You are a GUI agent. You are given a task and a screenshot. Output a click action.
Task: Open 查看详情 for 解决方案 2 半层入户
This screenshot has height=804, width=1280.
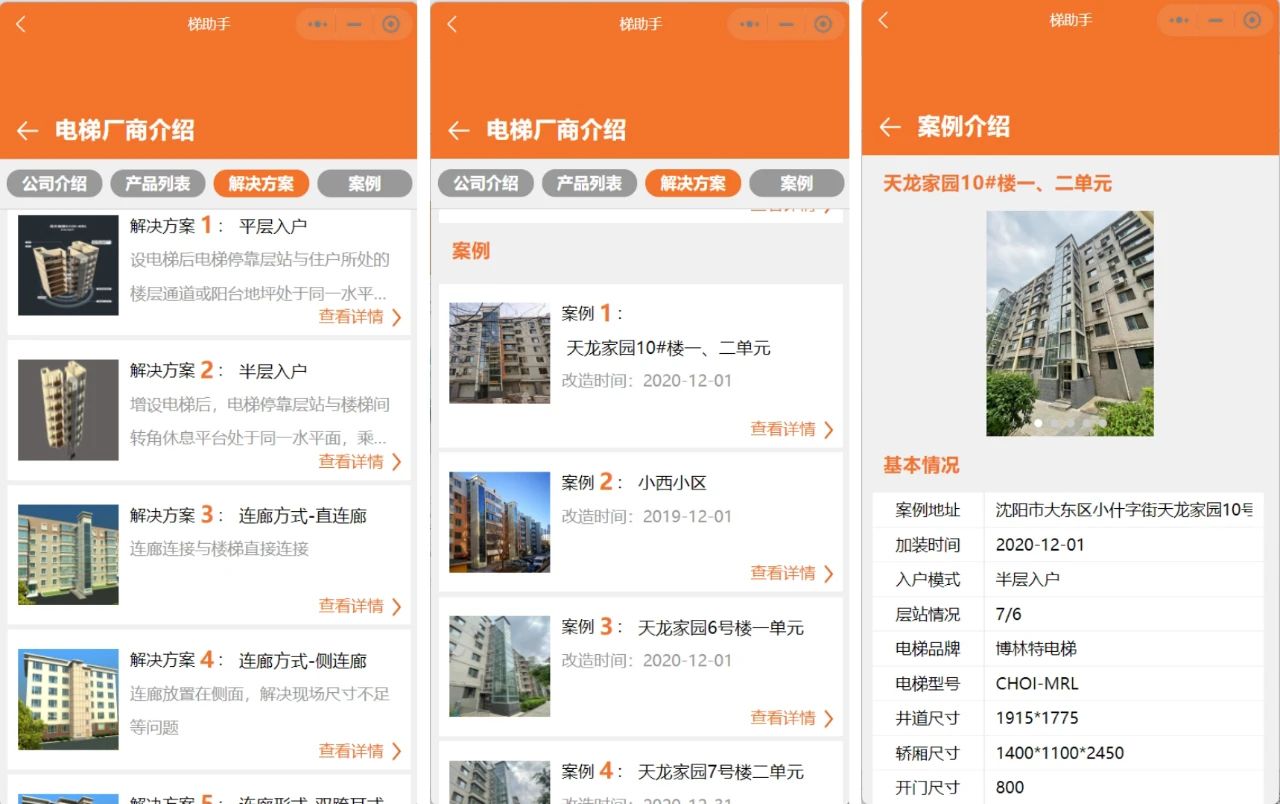pyautogui.click(x=360, y=461)
